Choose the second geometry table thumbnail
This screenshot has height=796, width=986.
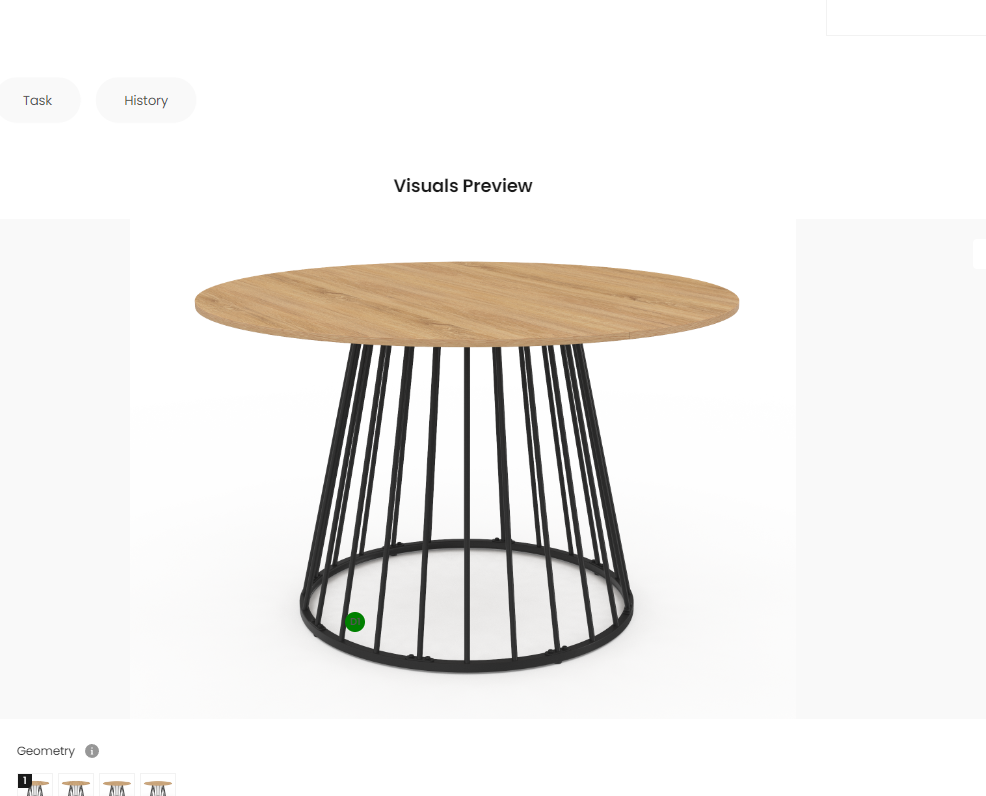tap(76, 785)
